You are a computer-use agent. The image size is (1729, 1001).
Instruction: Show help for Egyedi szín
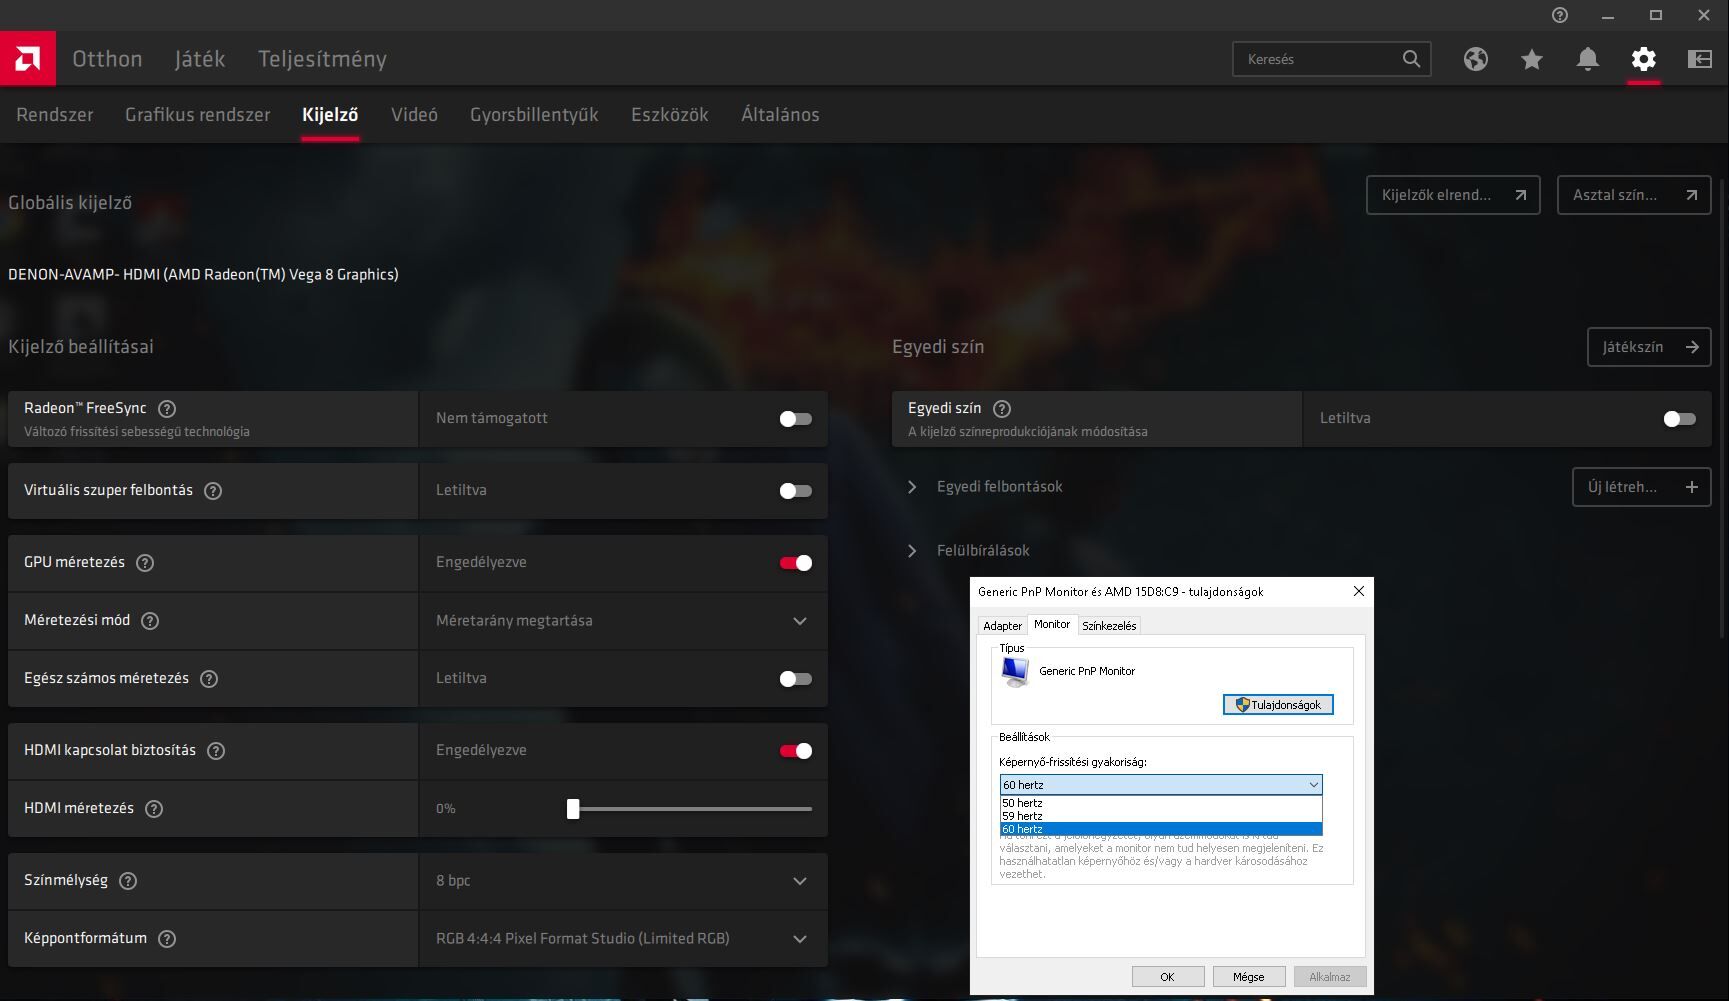pyautogui.click(x=1002, y=409)
